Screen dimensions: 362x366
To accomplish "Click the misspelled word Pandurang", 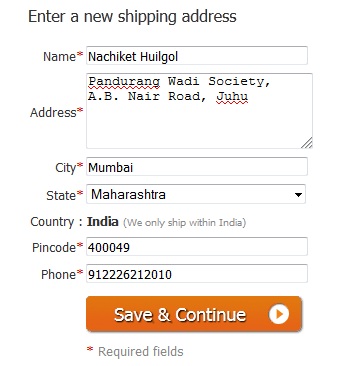I will tap(124, 81).
